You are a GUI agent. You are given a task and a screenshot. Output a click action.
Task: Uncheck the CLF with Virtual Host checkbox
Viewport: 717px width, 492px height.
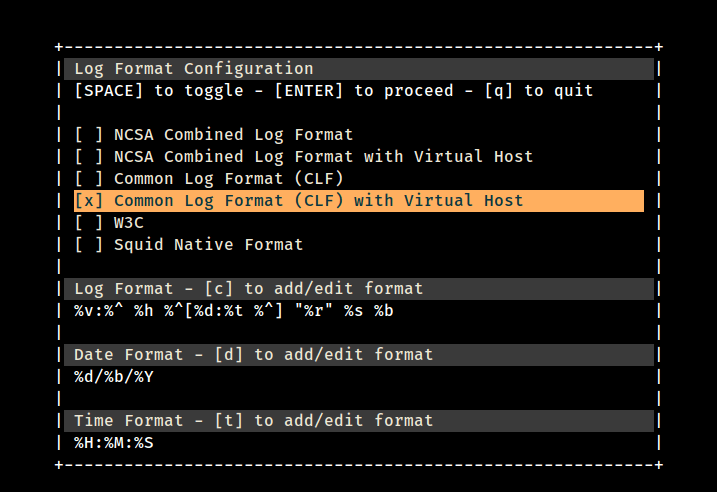click(x=88, y=201)
